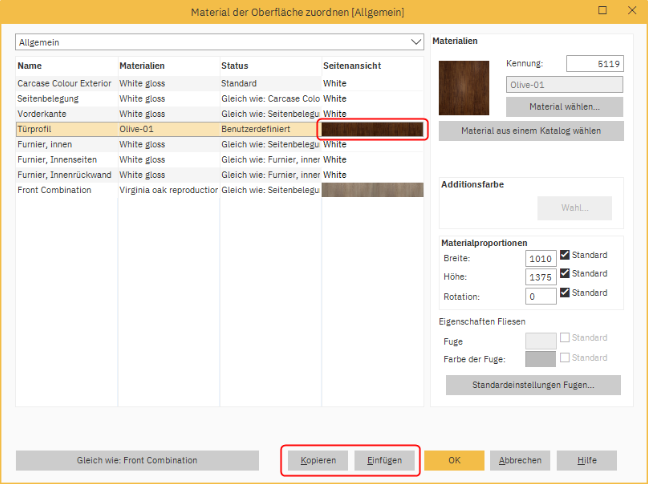
Task: Confirm with the OK button
Action: [454, 461]
